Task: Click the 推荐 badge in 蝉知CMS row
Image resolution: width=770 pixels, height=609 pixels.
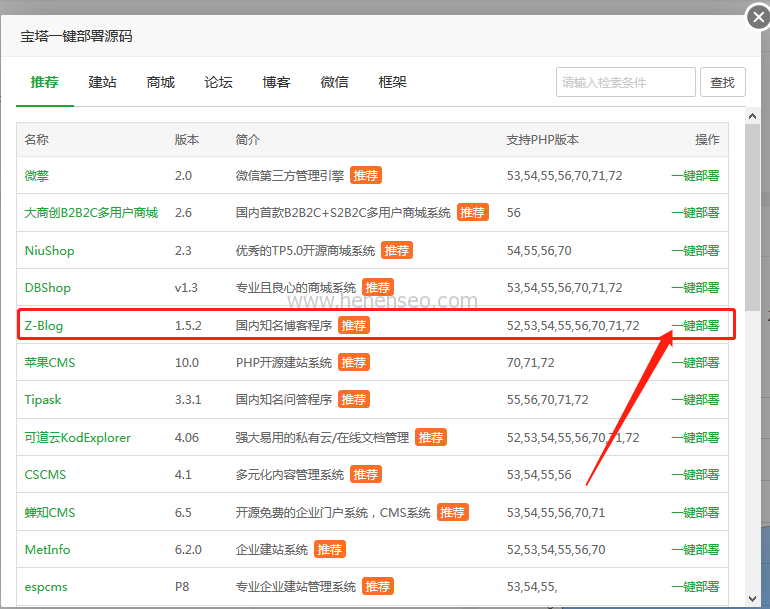Action: pyautogui.click(x=452, y=512)
